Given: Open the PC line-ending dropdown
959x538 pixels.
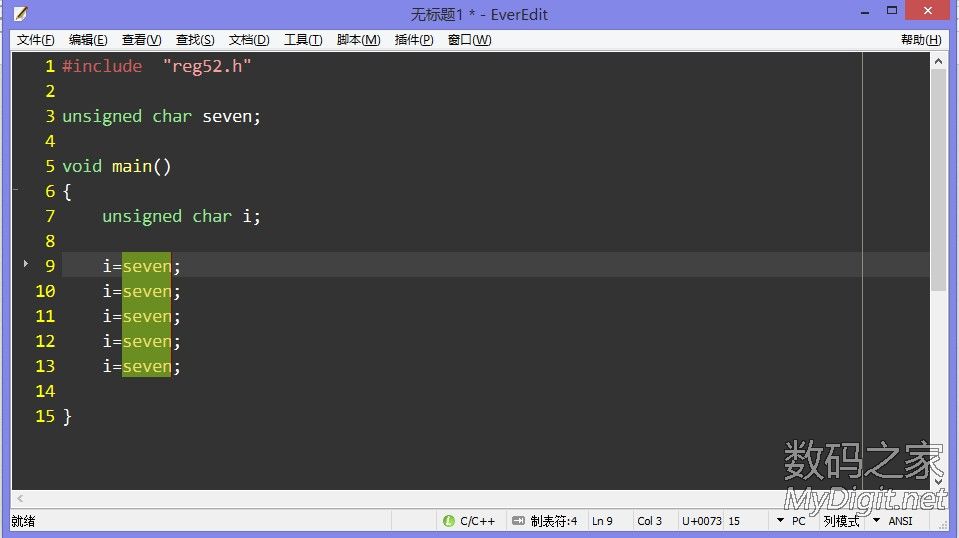Looking at the screenshot, I should point(780,521).
